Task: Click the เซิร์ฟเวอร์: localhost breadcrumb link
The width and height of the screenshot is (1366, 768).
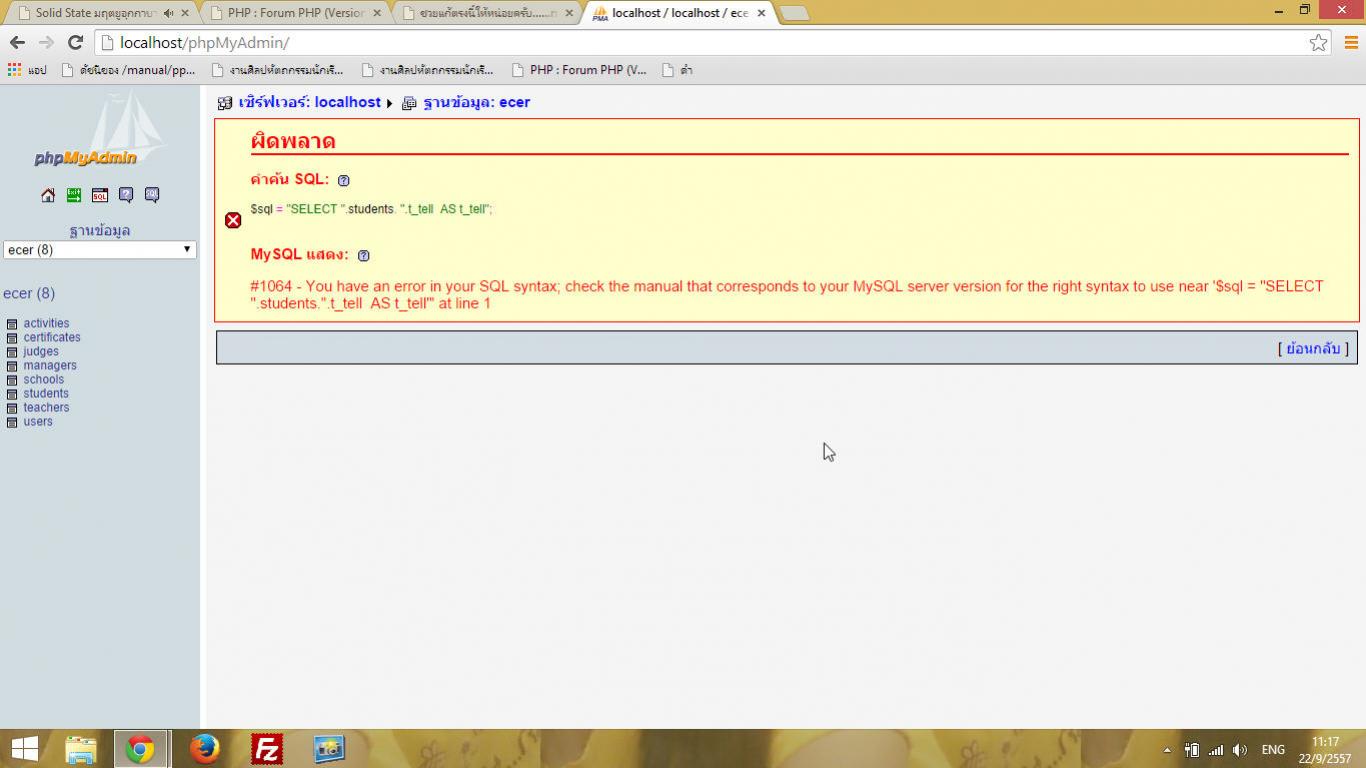Action: [309, 102]
